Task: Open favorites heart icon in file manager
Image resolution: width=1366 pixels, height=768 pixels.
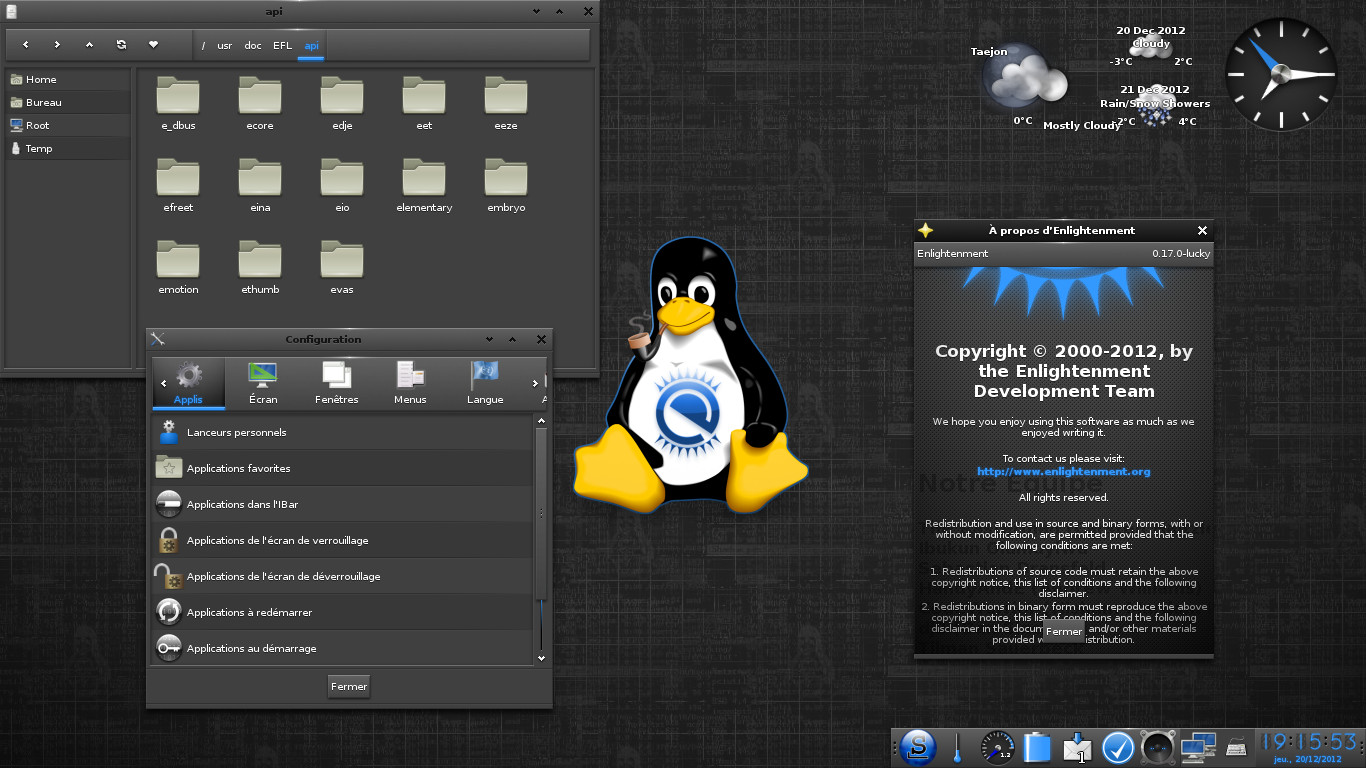Action: [153, 45]
